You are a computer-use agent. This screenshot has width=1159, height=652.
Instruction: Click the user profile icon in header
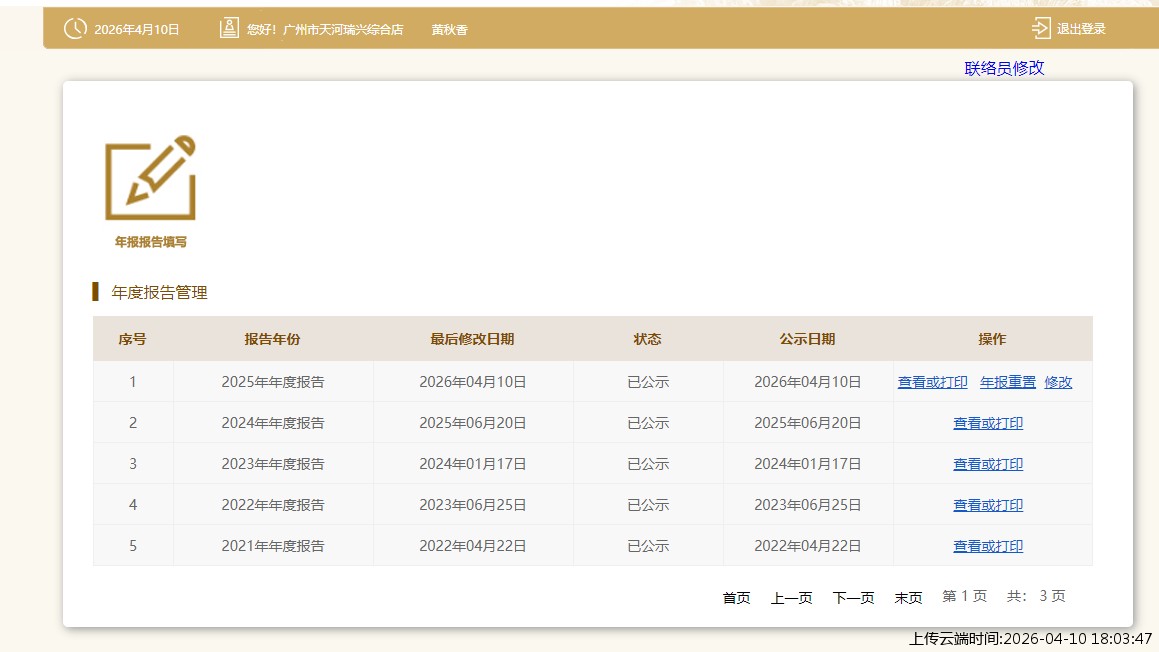point(229,29)
